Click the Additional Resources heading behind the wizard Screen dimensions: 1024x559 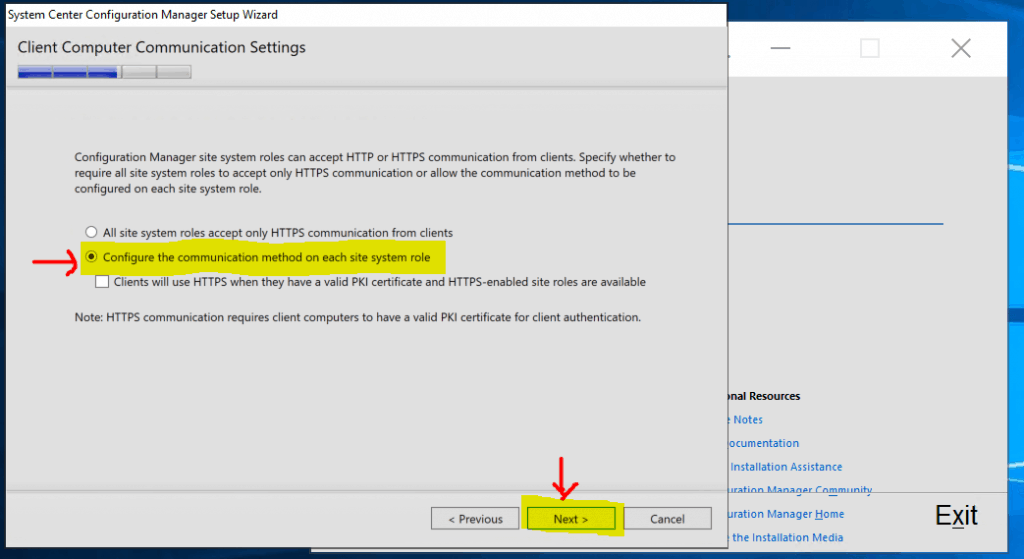point(764,396)
